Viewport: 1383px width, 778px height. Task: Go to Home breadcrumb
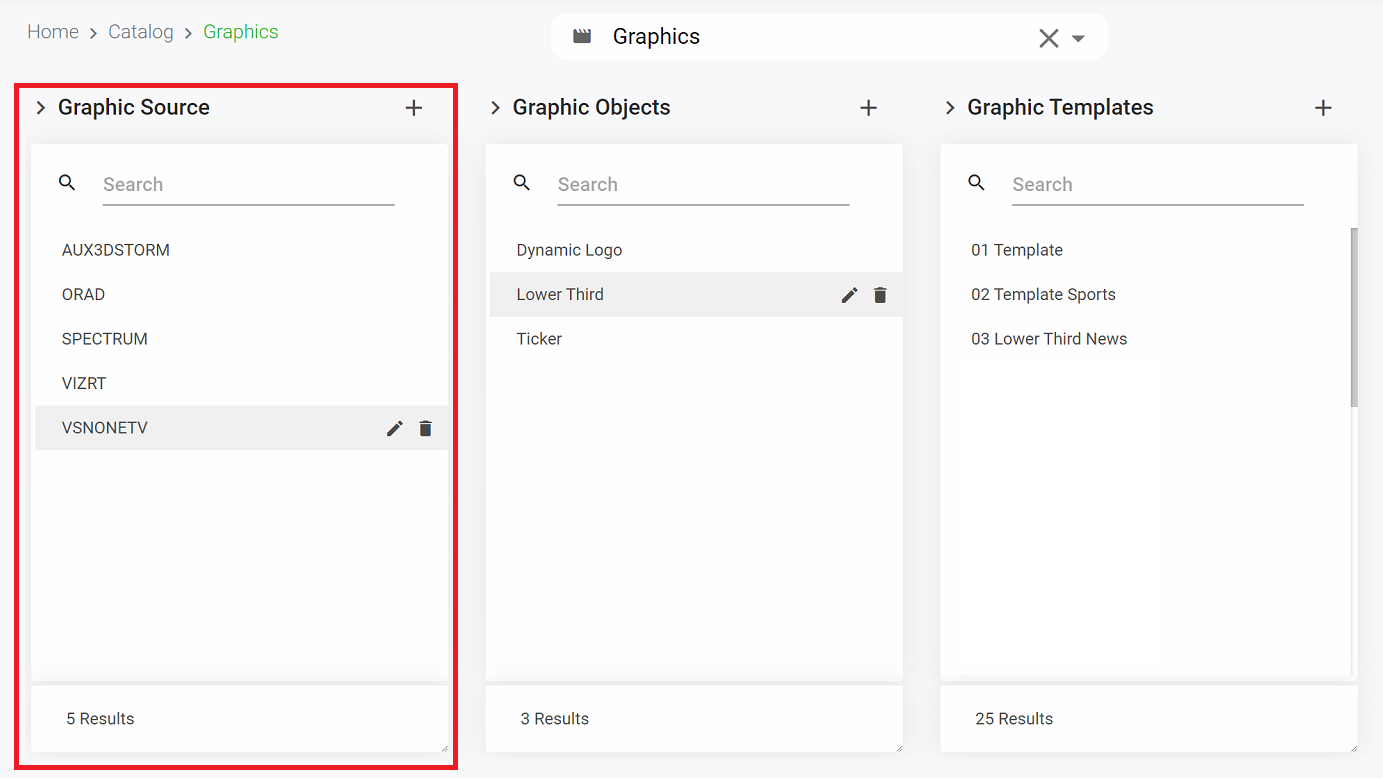tap(53, 32)
